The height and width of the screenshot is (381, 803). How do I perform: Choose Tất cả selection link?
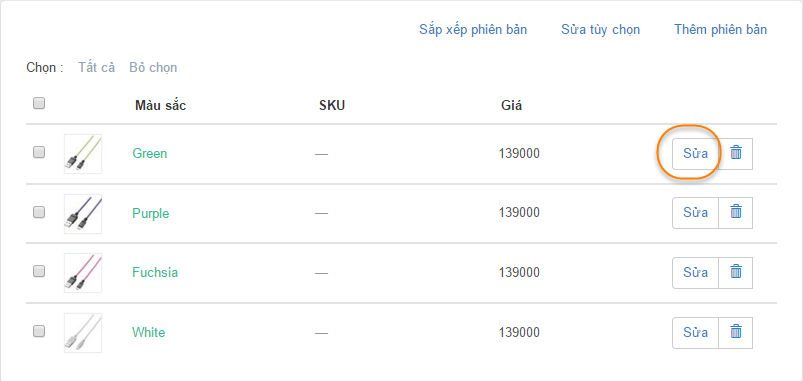click(x=96, y=67)
